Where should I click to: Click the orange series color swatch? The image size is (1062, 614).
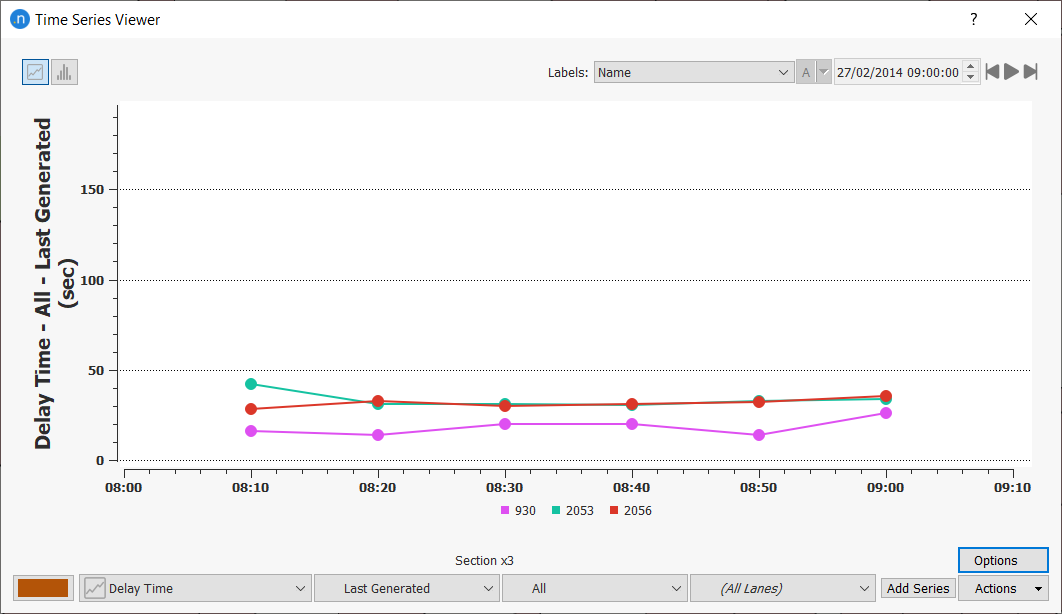pyautogui.click(x=44, y=588)
